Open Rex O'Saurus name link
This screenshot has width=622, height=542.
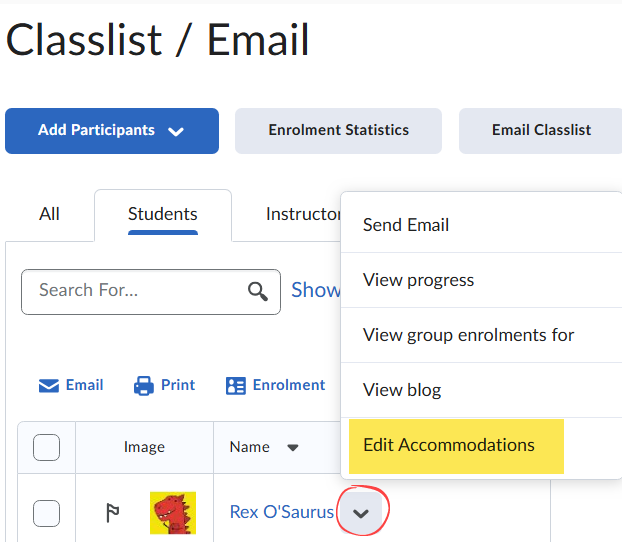coord(281,512)
